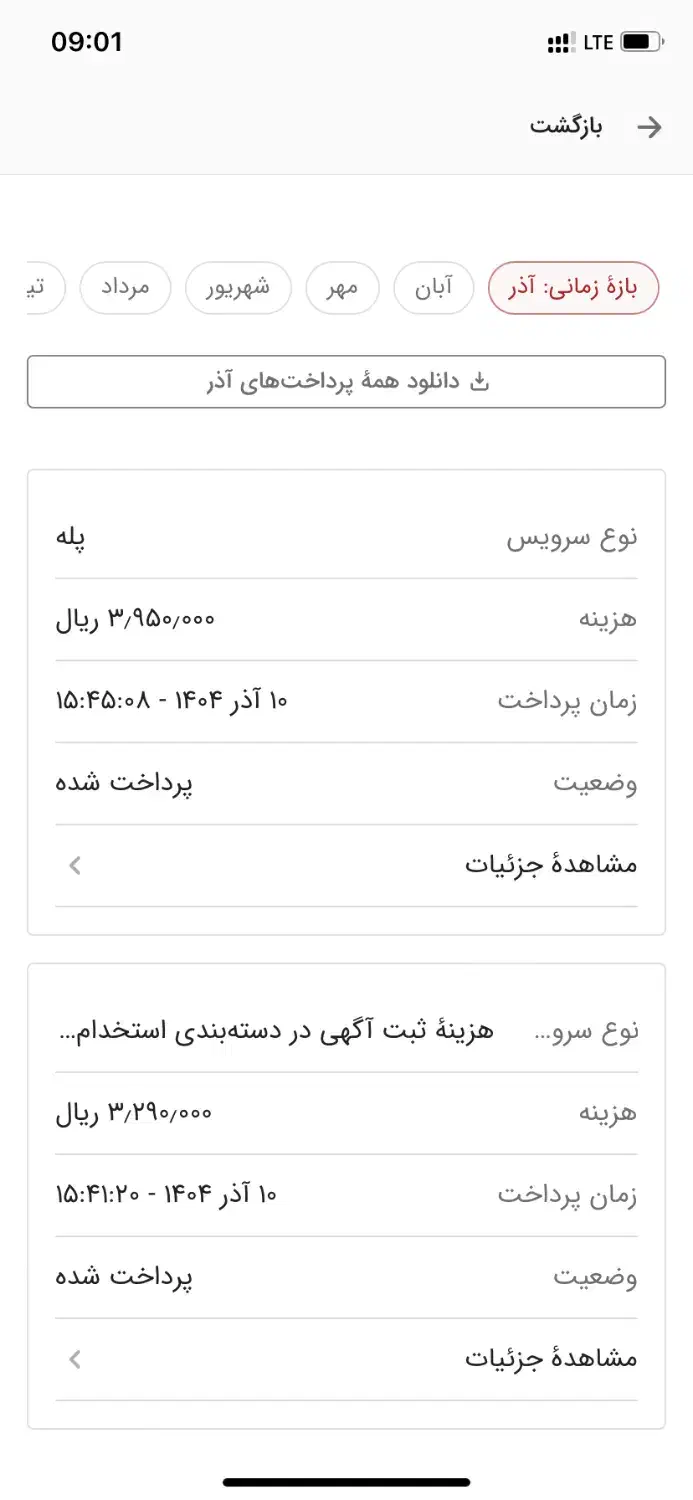Select the آبان month filter chip
This screenshot has height=1500, width=693.
434,287
